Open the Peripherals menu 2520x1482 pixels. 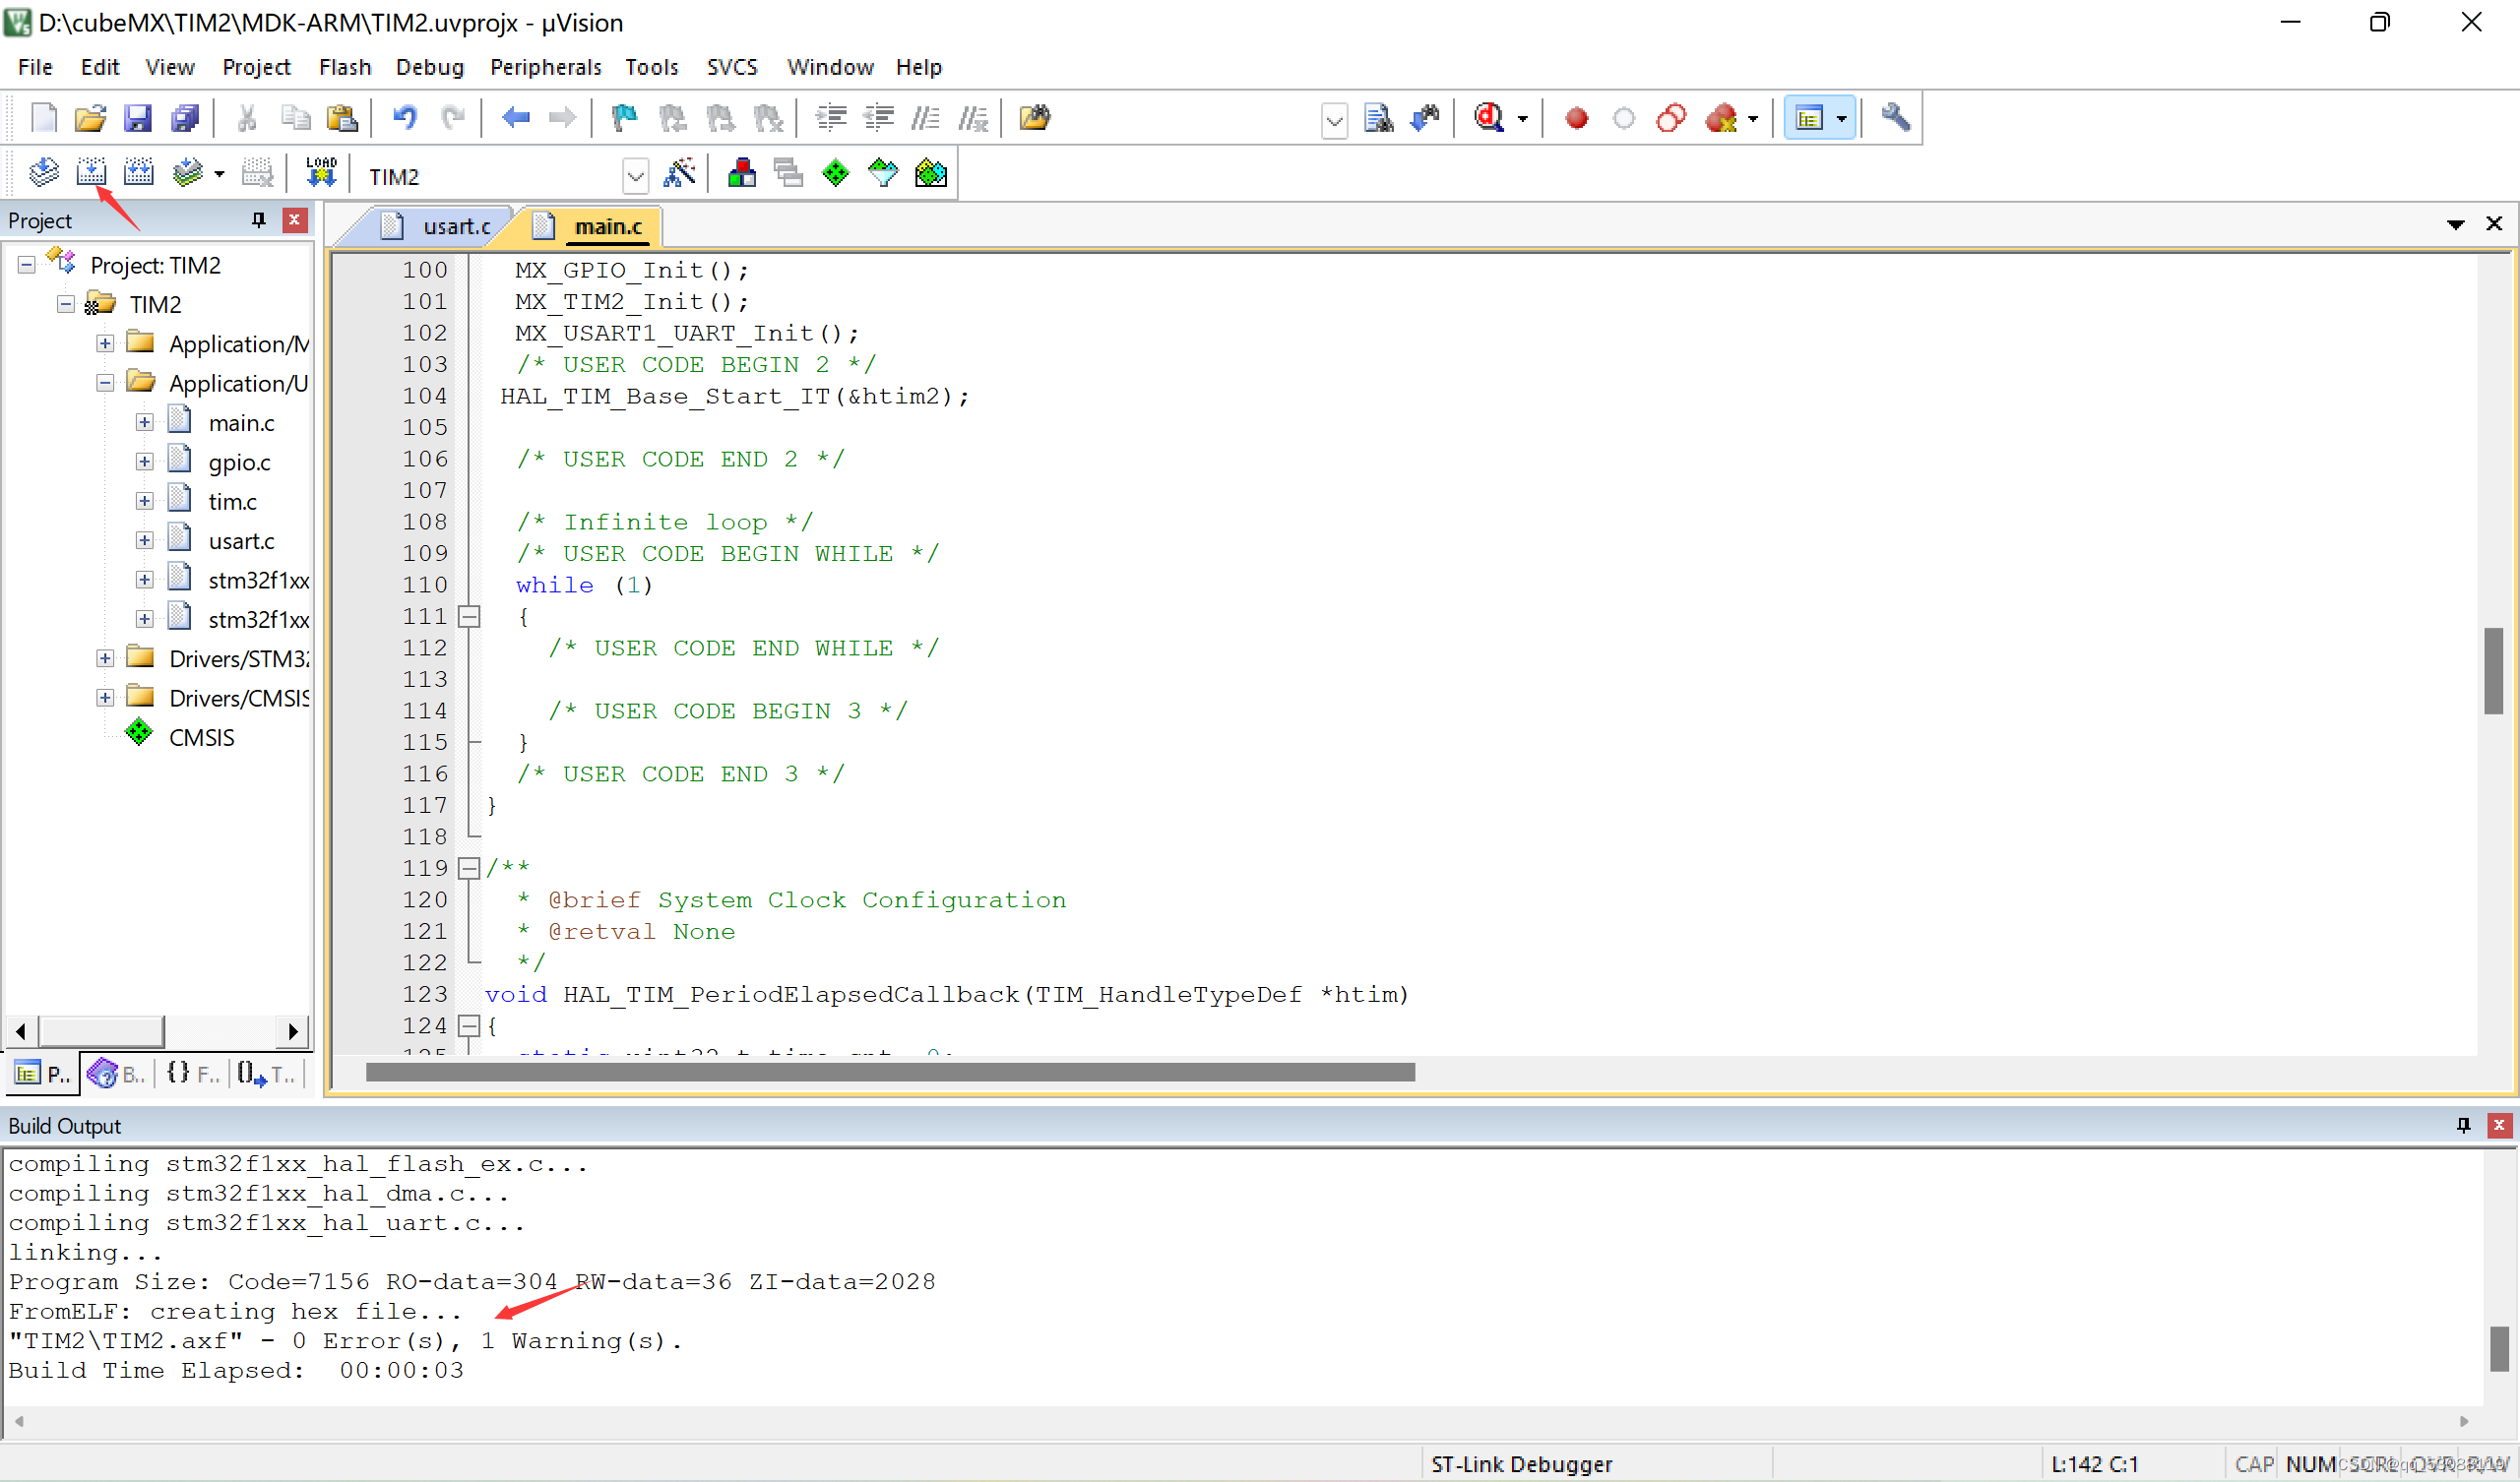[545, 67]
